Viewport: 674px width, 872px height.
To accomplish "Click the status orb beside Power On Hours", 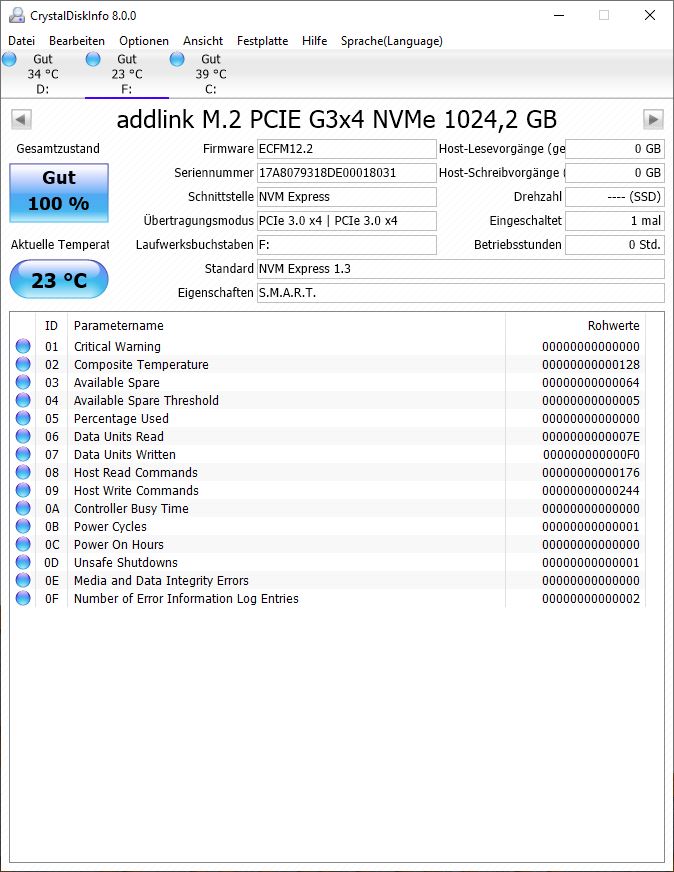I will point(23,544).
